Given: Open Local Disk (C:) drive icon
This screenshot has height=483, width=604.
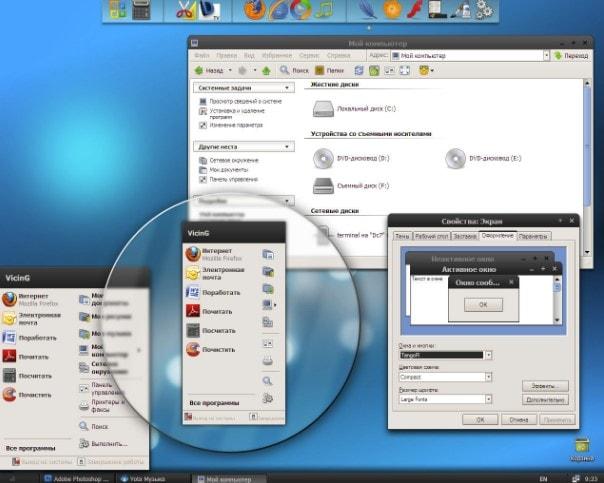Looking at the screenshot, I should pos(323,106).
